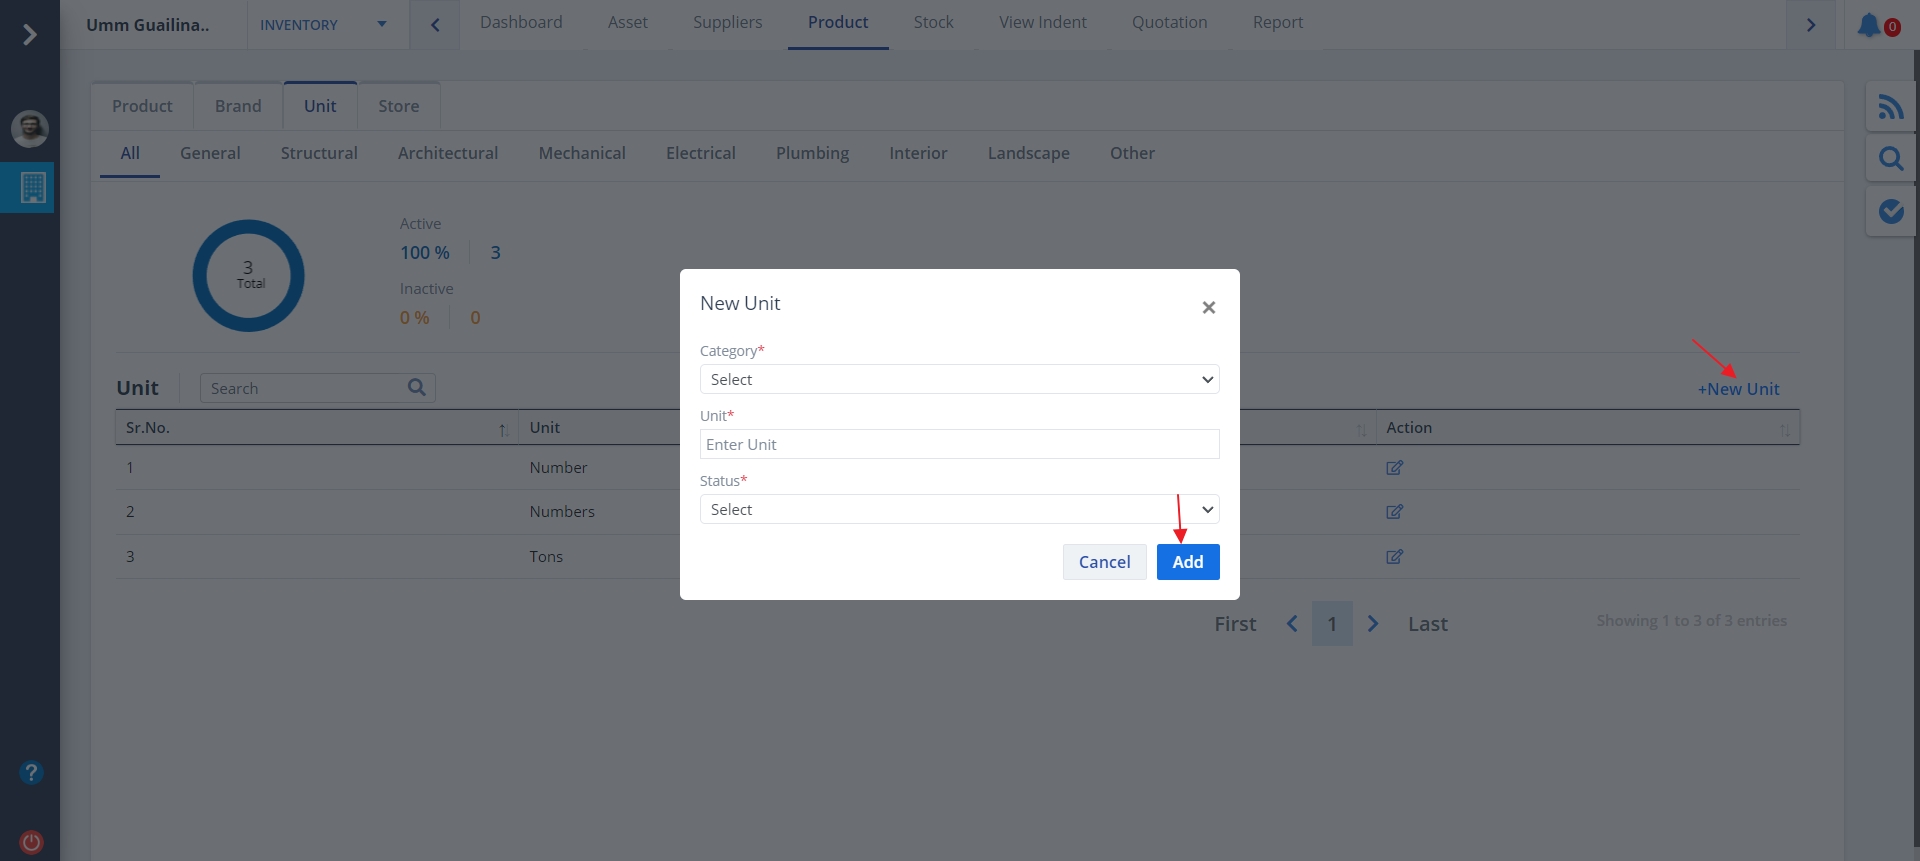Click the user avatar picture
Image resolution: width=1920 pixels, height=861 pixels.
(x=30, y=128)
